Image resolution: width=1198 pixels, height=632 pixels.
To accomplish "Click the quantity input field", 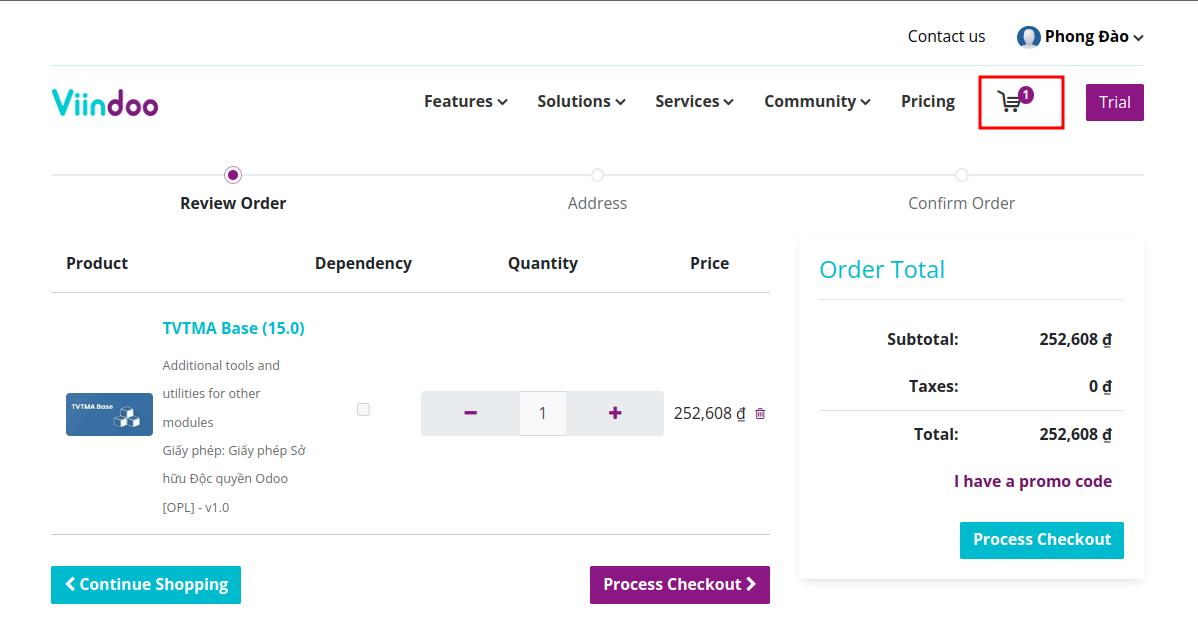I will pyautogui.click(x=542, y=413).
